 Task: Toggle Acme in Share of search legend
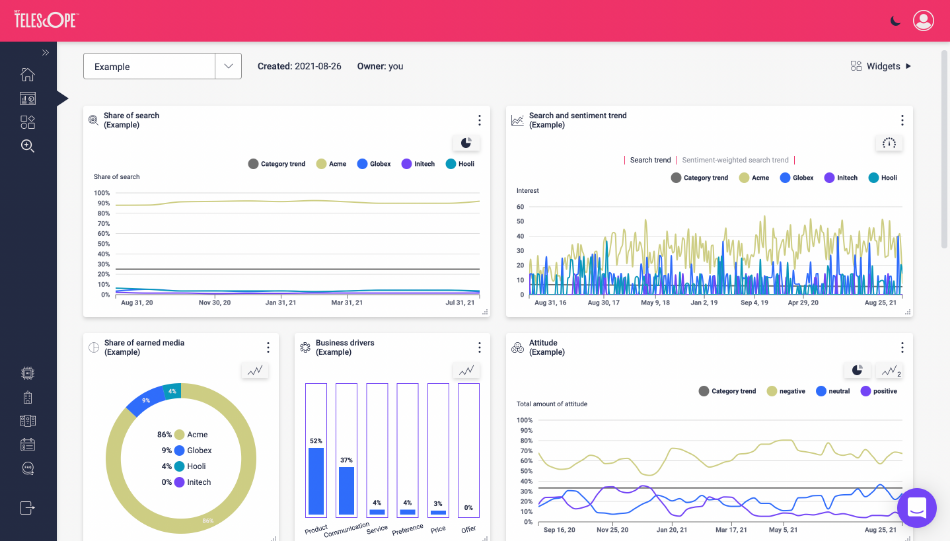coord(331,164)
